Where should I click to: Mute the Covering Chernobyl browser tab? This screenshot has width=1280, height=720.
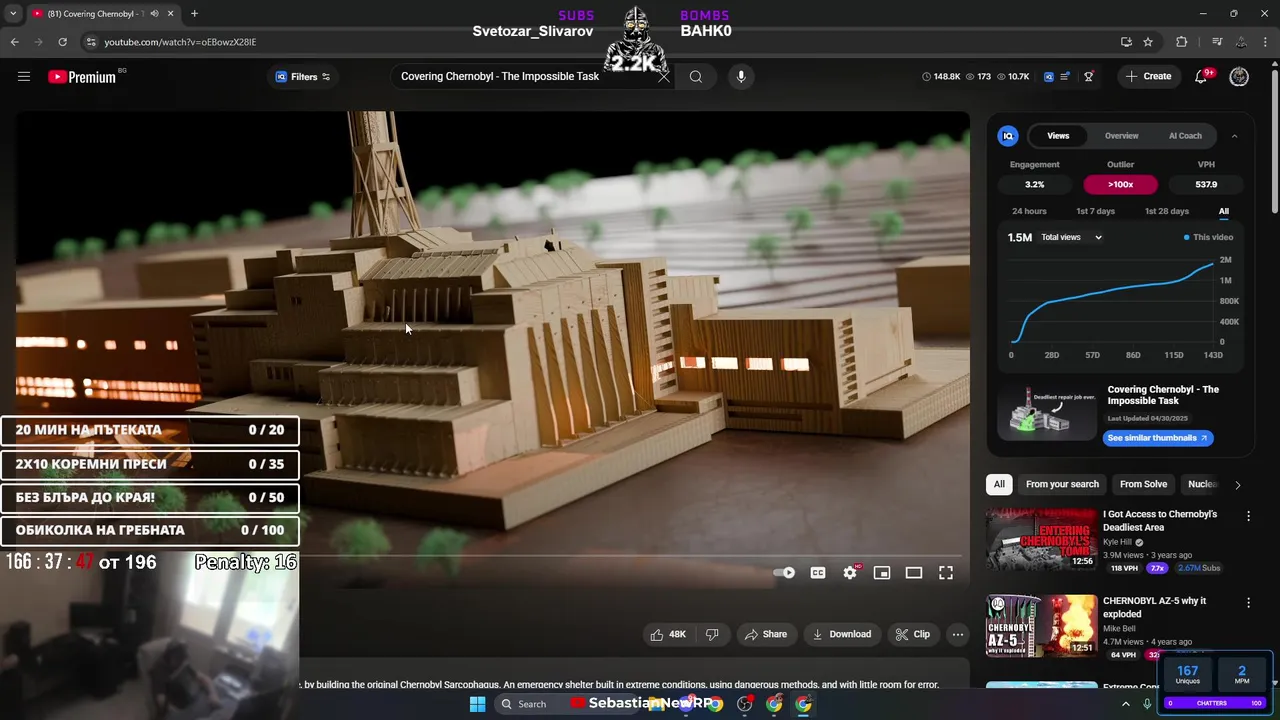(x=154, y=14)
